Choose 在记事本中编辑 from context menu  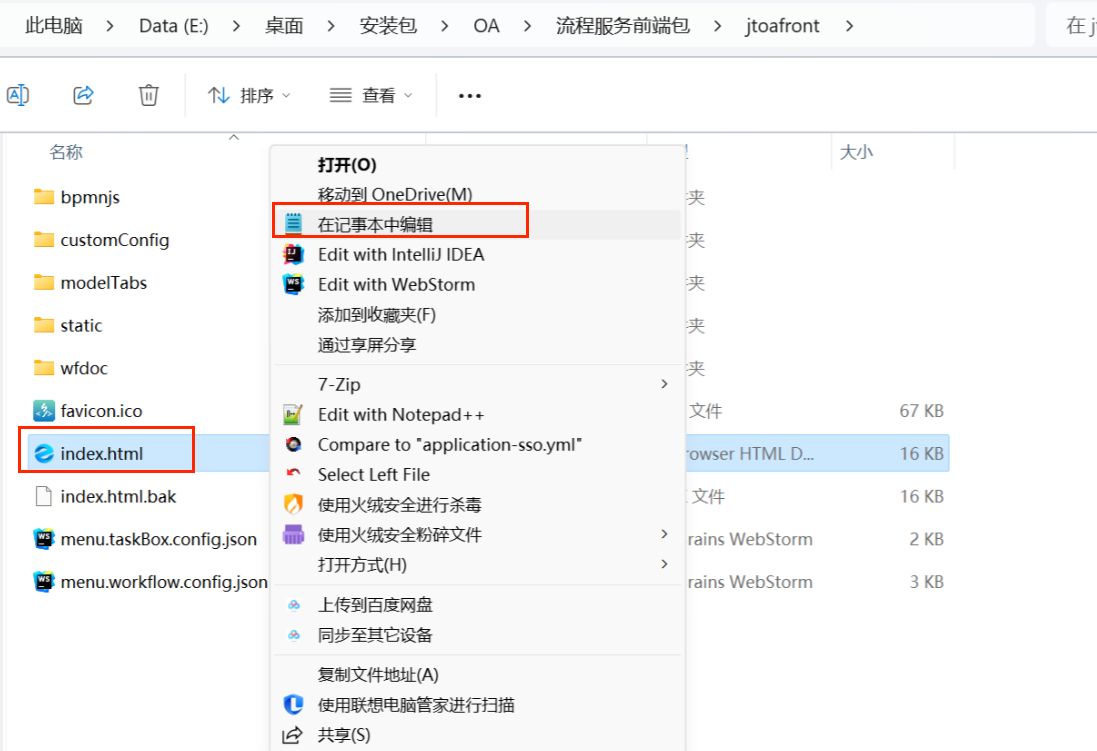(375, 224)
